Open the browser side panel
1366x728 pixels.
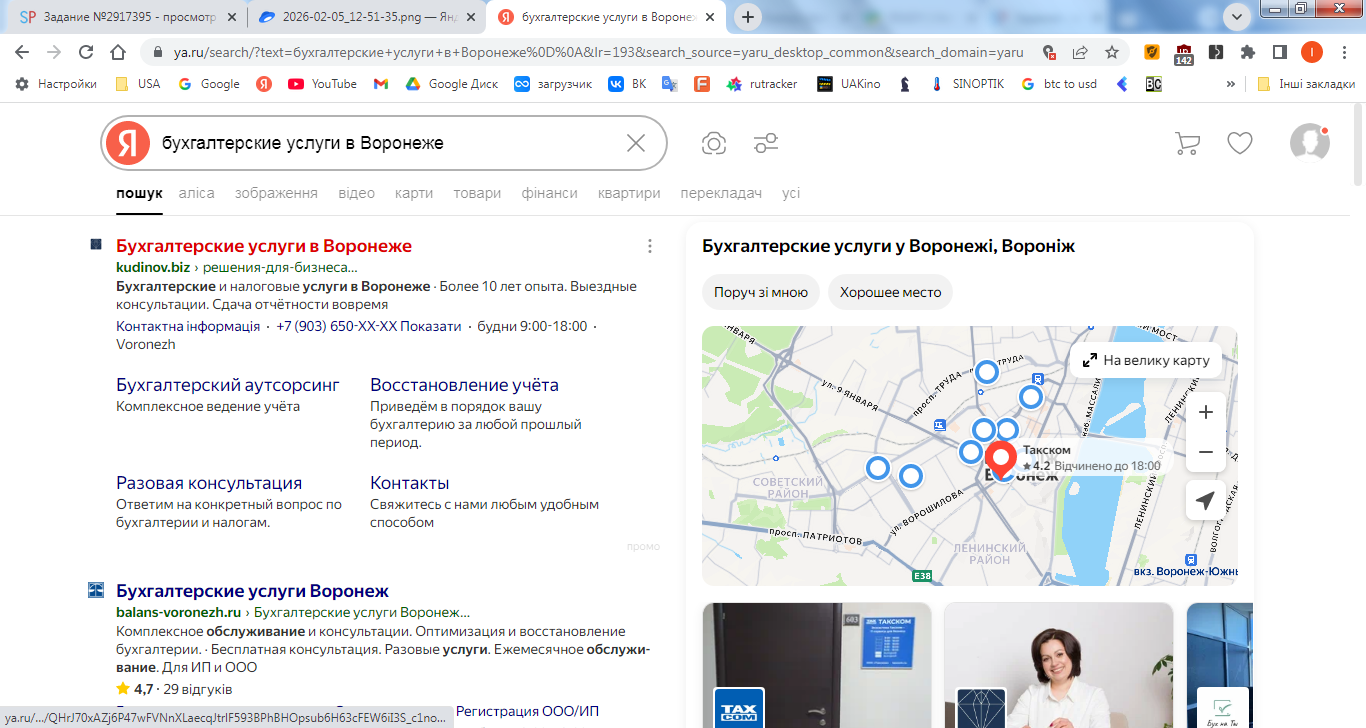[x=1280, y=52]
